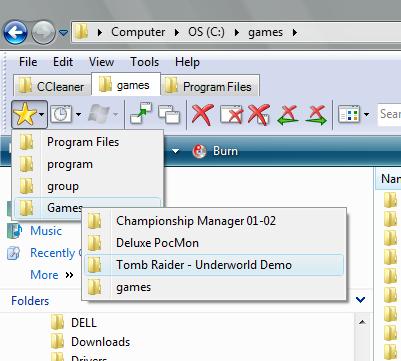Expand the arrow after games in breadcrumb
Viewport: 401px width, 361px height.
click(295, 32)
